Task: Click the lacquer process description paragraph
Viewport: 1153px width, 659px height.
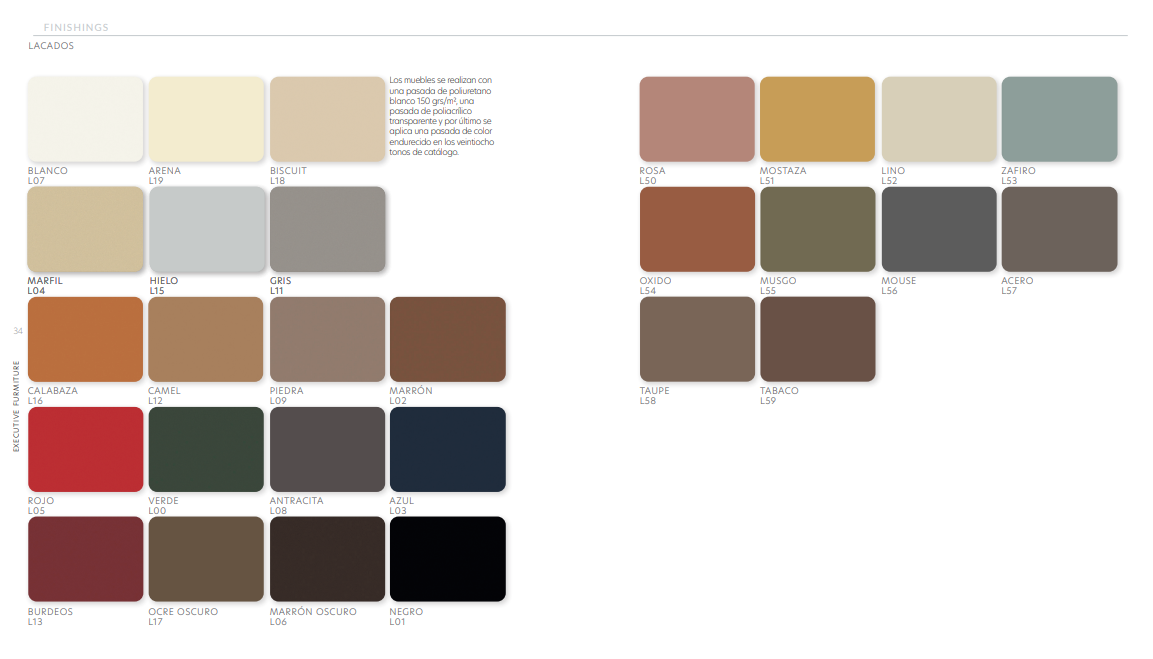Action: click(441, 116)
